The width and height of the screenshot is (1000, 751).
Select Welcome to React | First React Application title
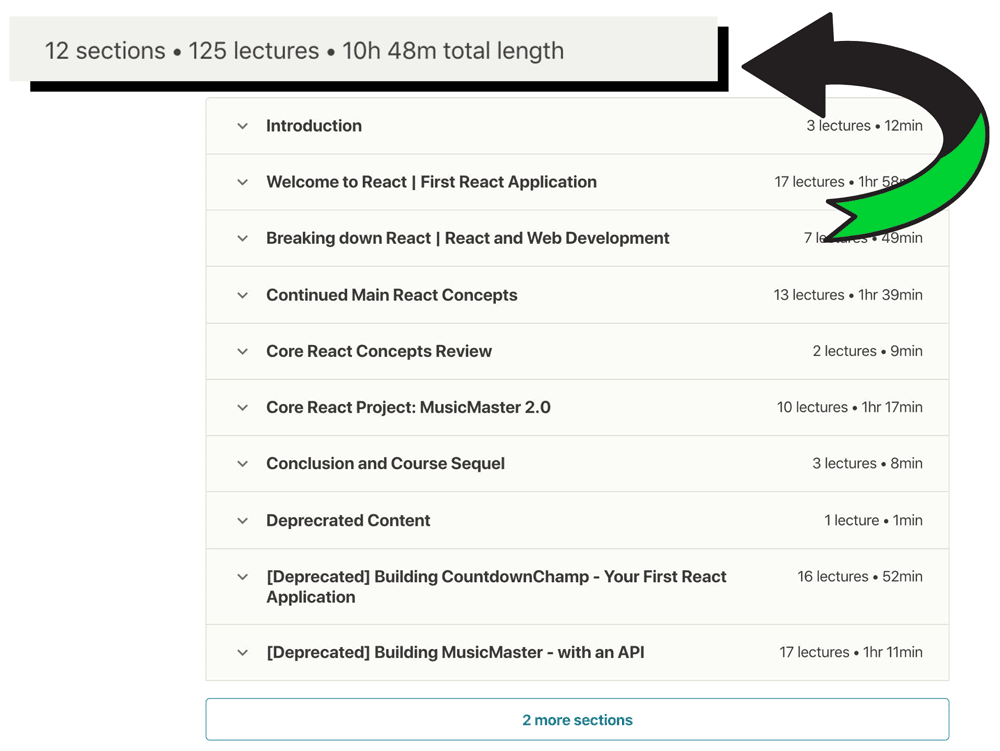pyautogui.click(x=431, y=182)
